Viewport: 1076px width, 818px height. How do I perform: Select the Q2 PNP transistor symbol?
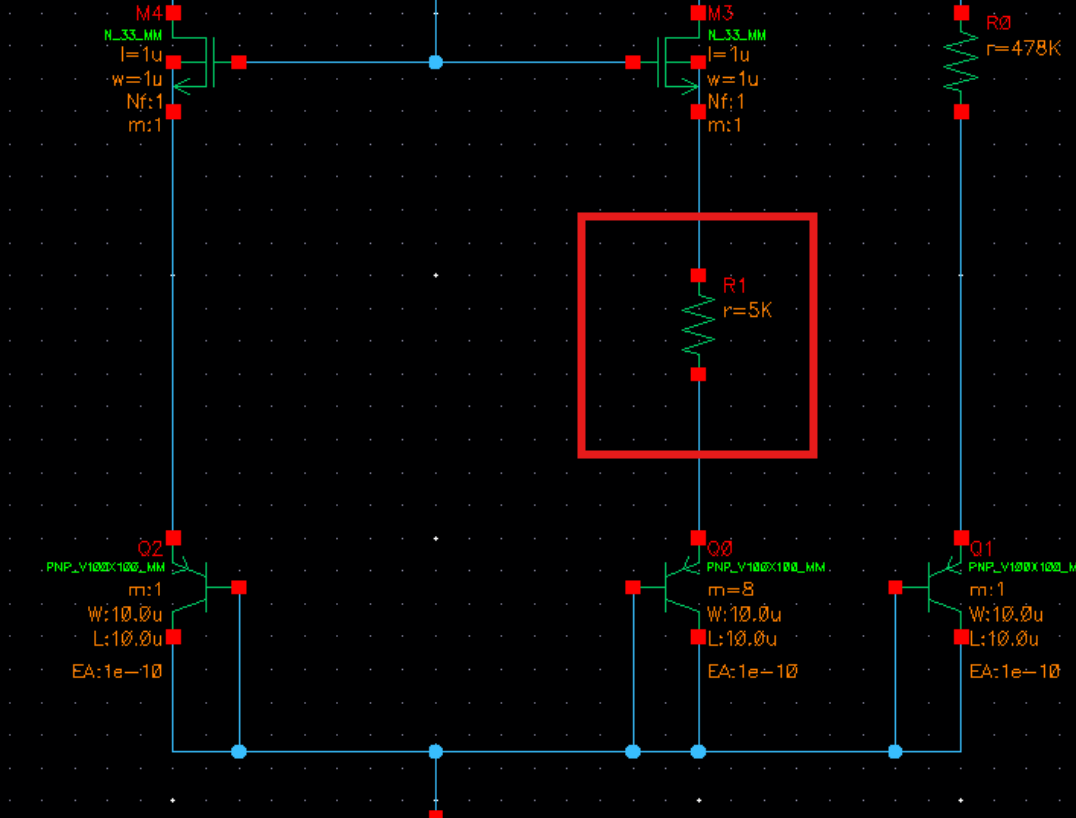pos(191,587)
